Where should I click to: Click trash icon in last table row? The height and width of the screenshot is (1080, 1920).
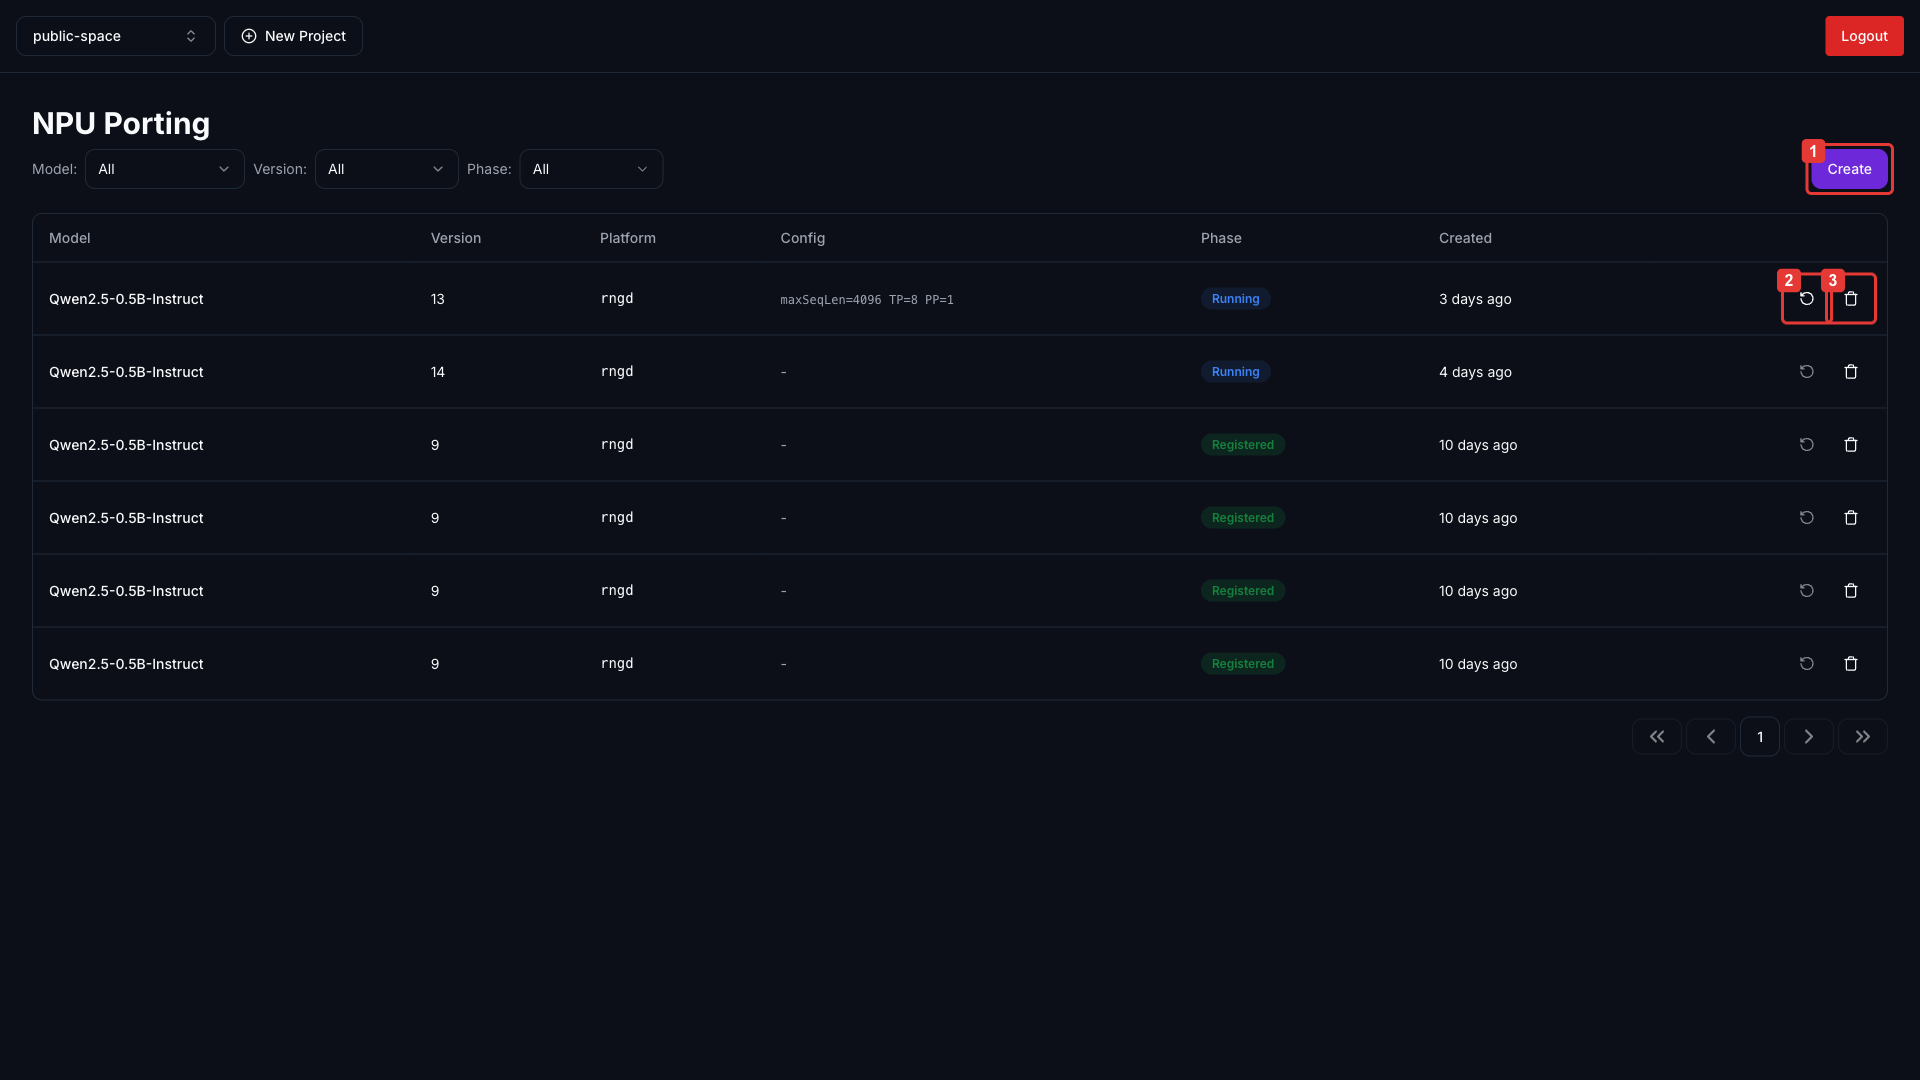tap(1851, 664)
